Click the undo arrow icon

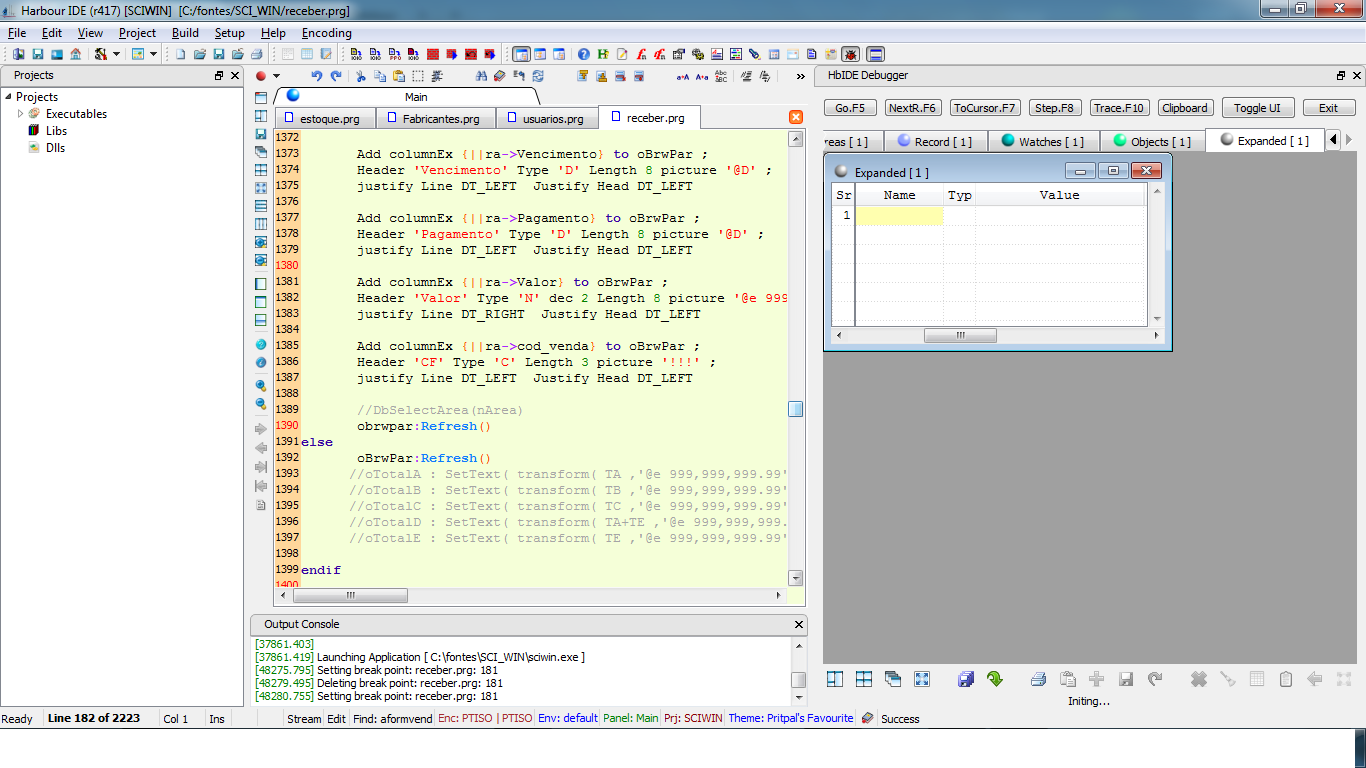click(x=317, y=76)
